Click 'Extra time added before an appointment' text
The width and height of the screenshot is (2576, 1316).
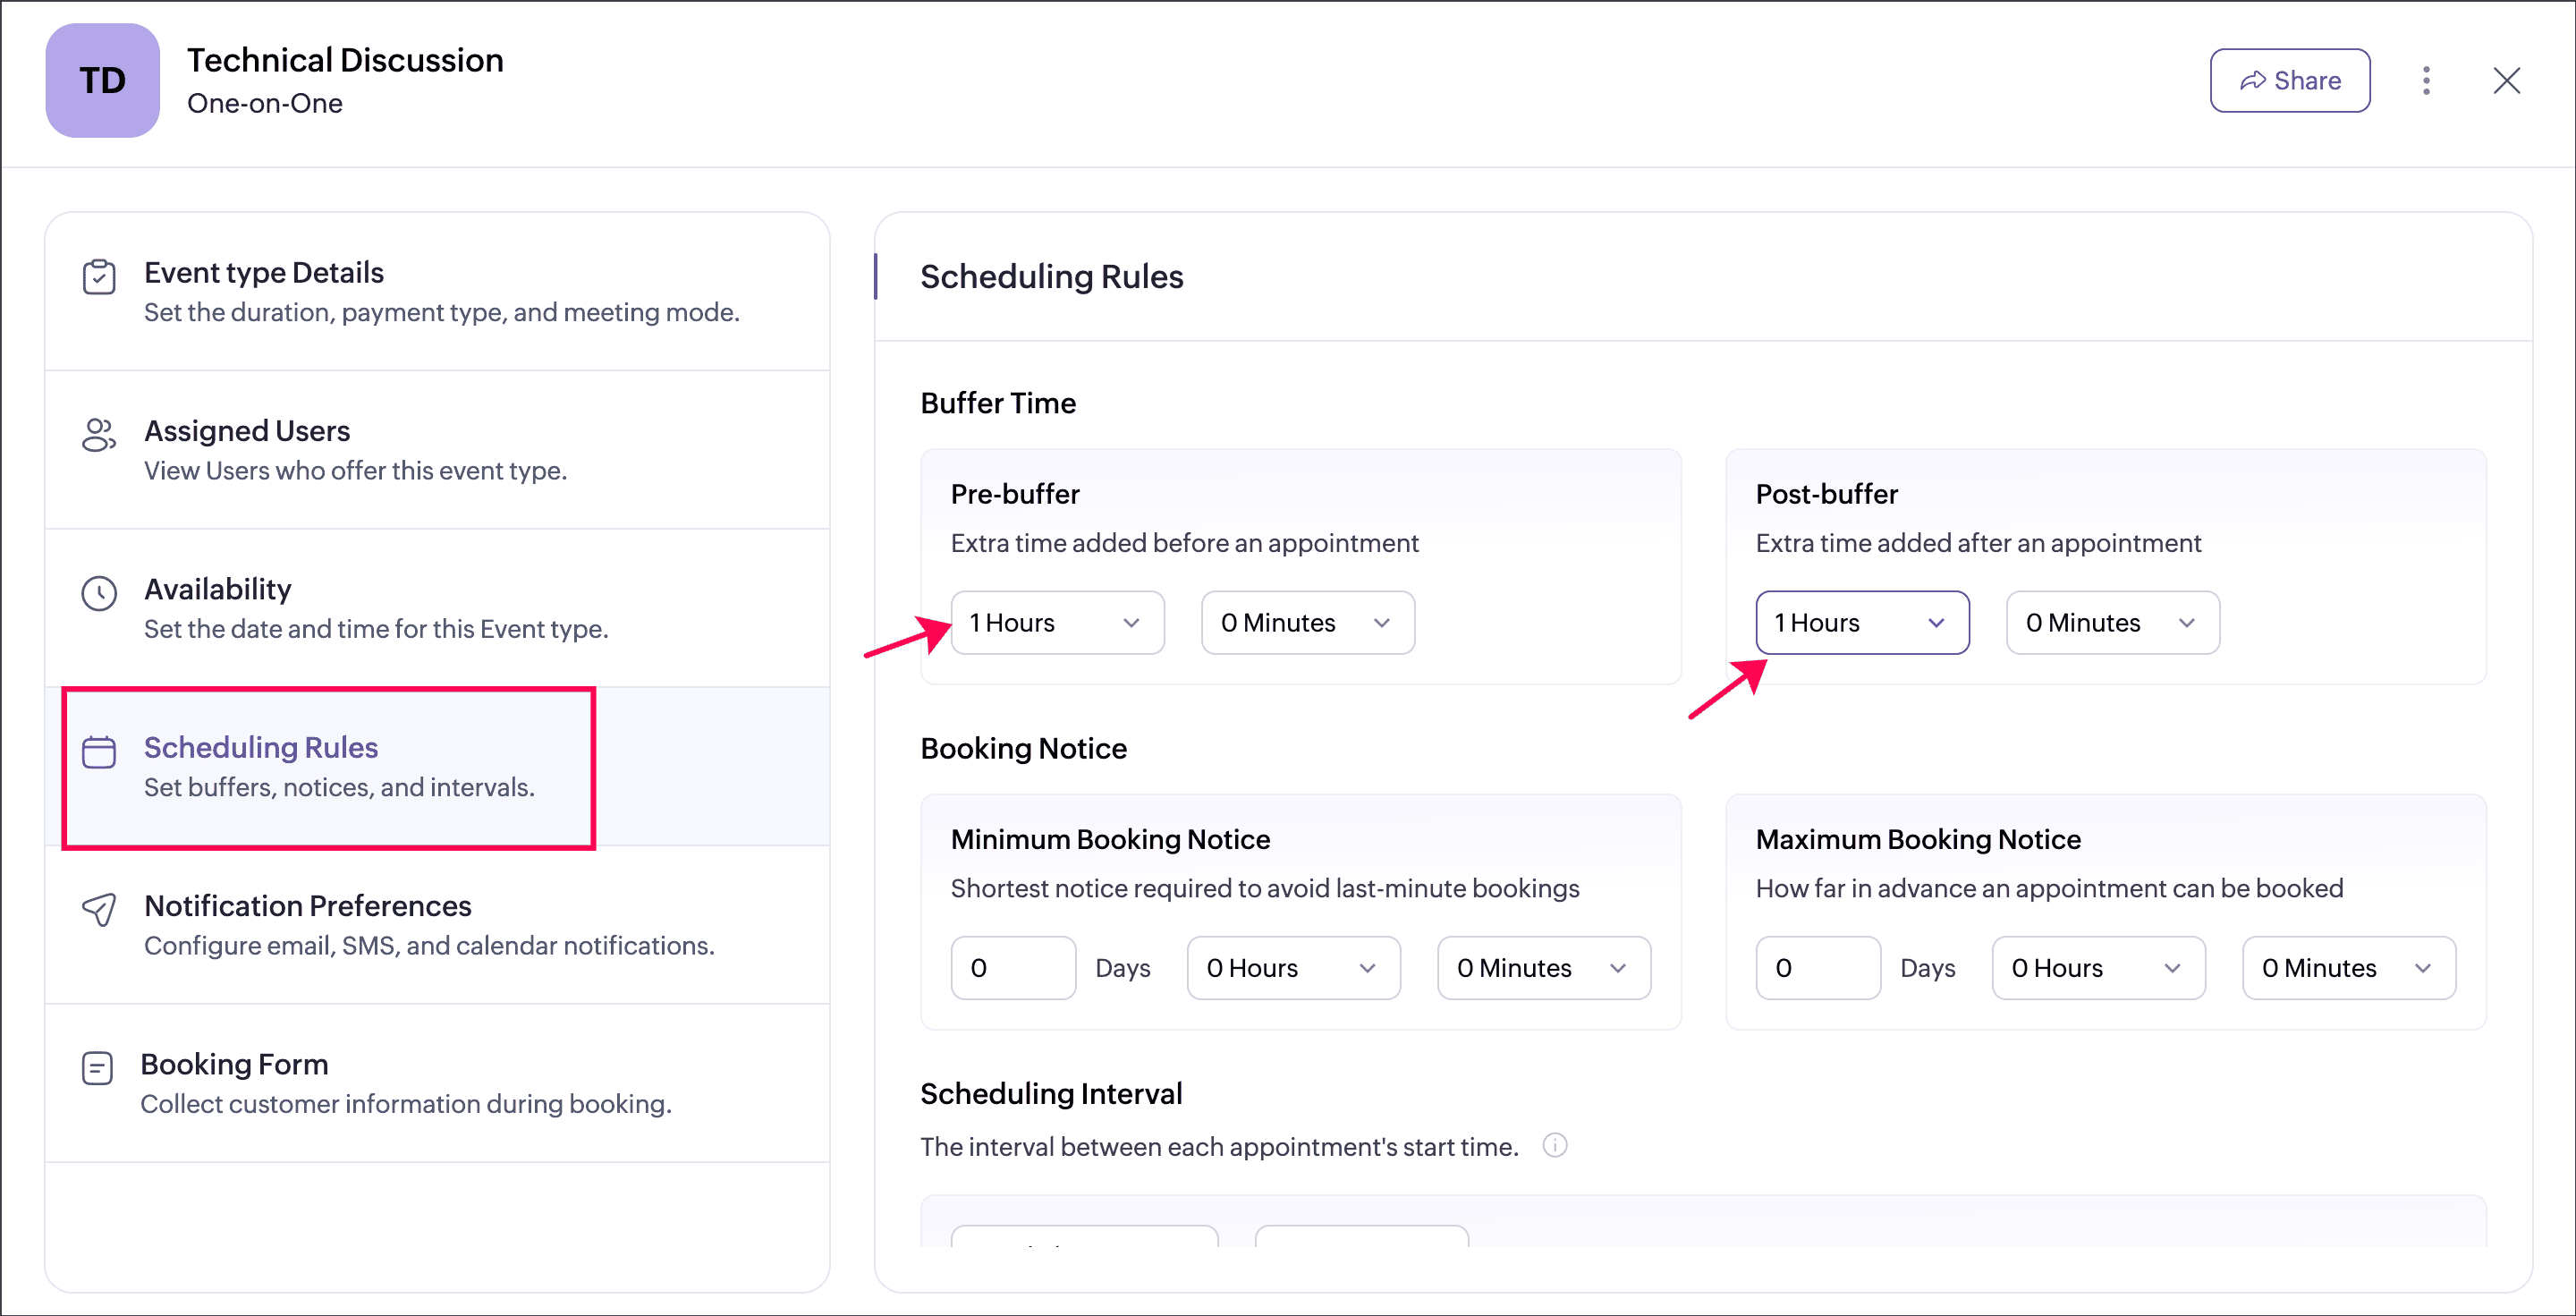pyautogui.click(x=1184, y=543)
